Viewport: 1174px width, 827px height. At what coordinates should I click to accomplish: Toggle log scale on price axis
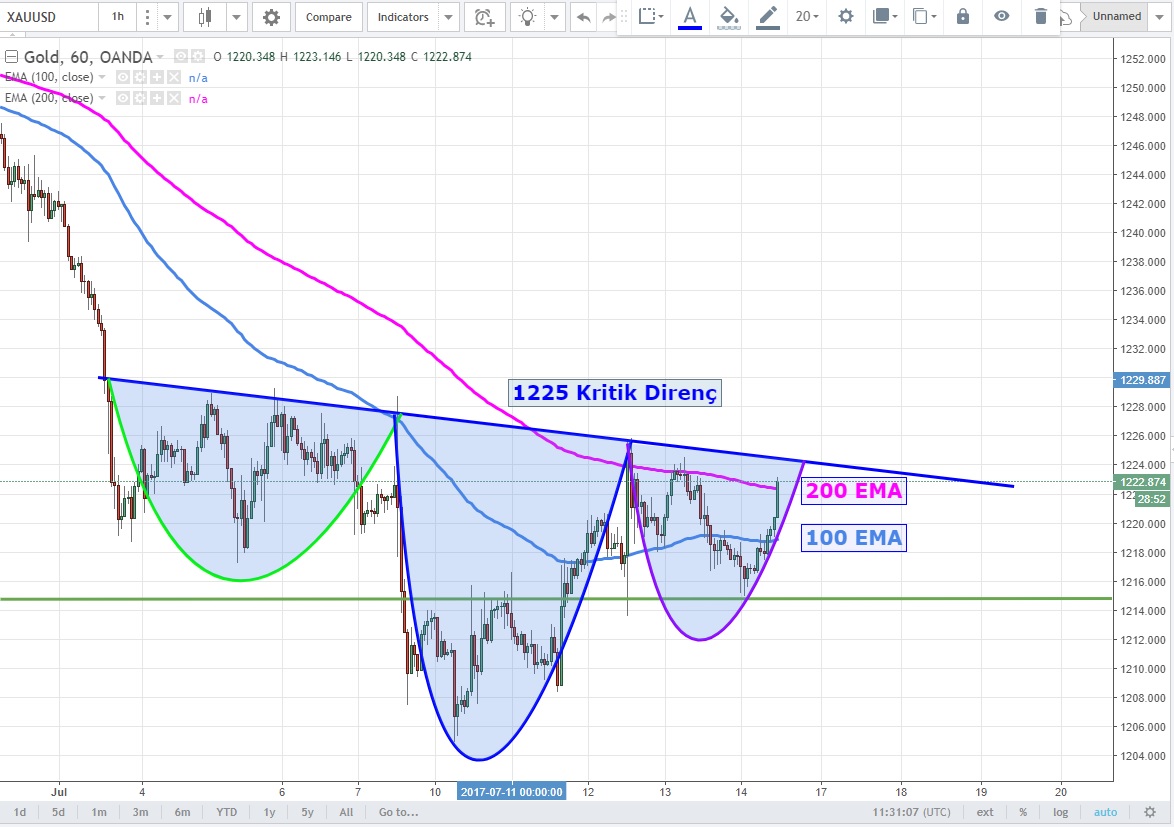tap(1061, 812)
